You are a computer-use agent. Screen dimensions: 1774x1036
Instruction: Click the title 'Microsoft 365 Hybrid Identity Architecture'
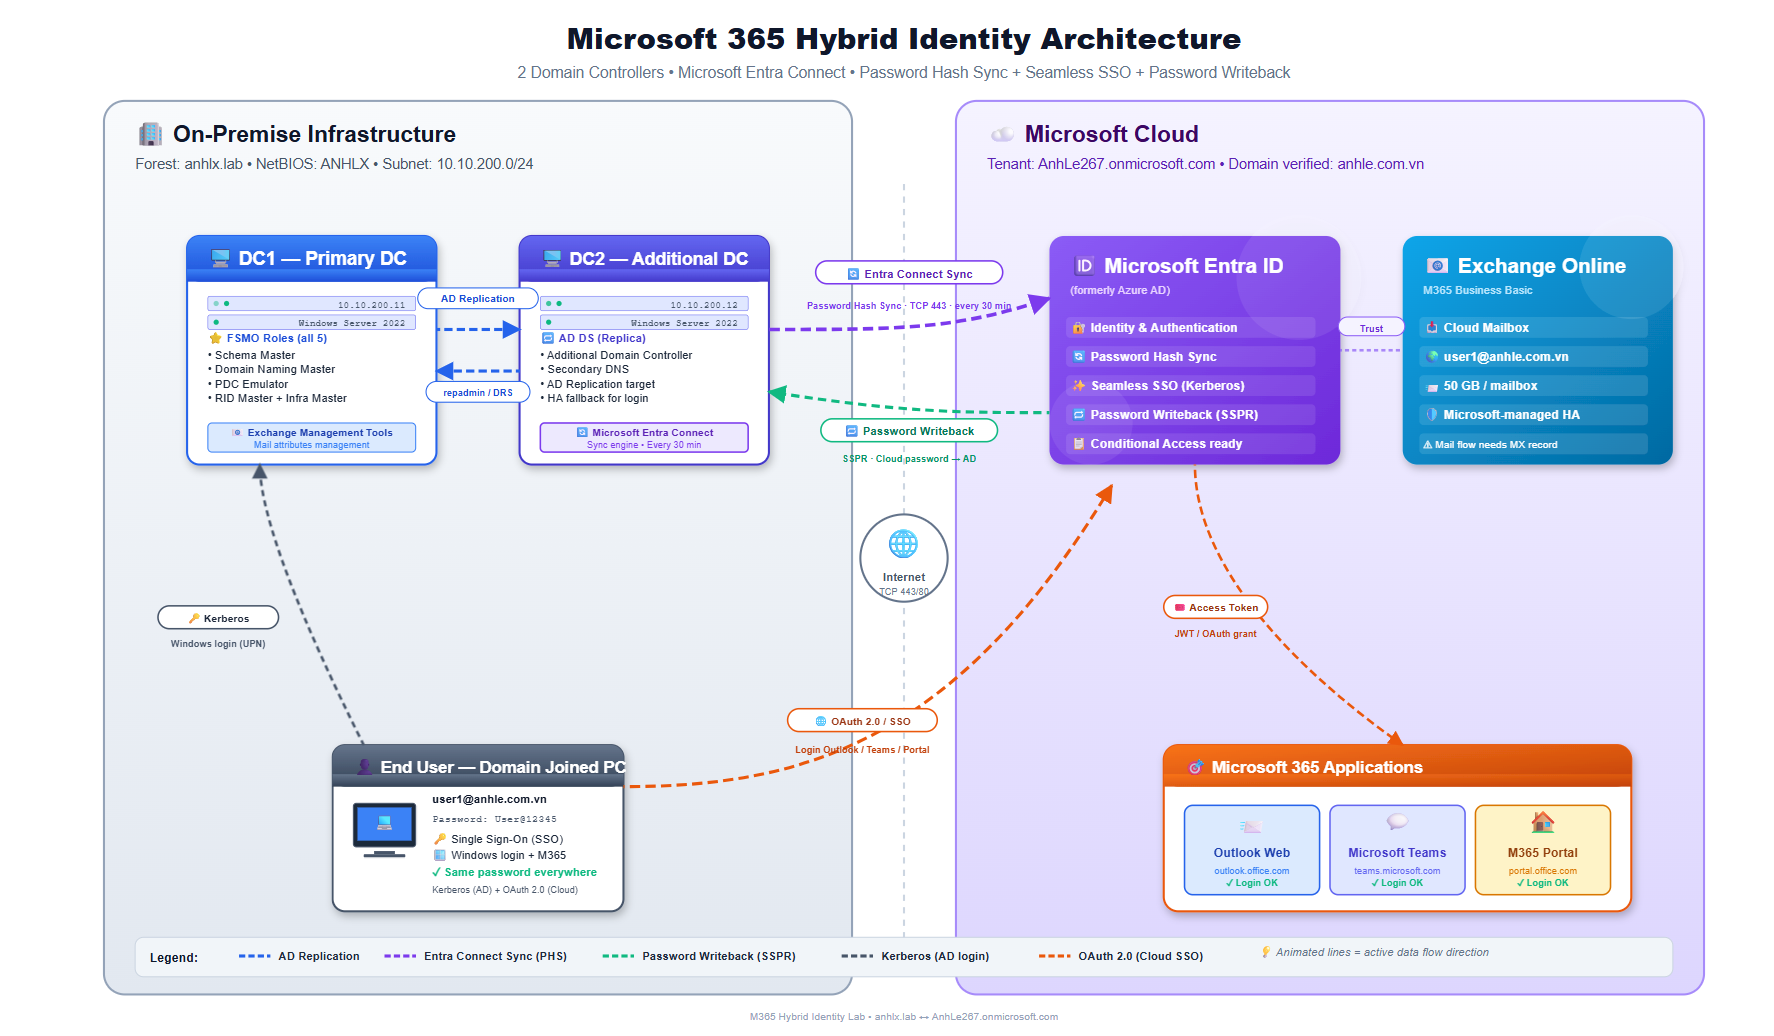coord(904,39)
